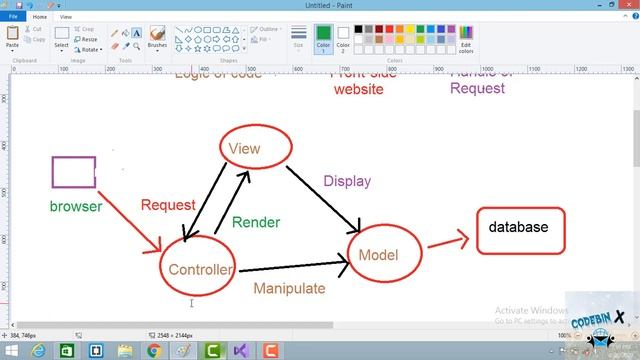Image resolution: width=640 pixels, height=360 pixels.
Task: Click the Copy button
Action: [35, 40]
